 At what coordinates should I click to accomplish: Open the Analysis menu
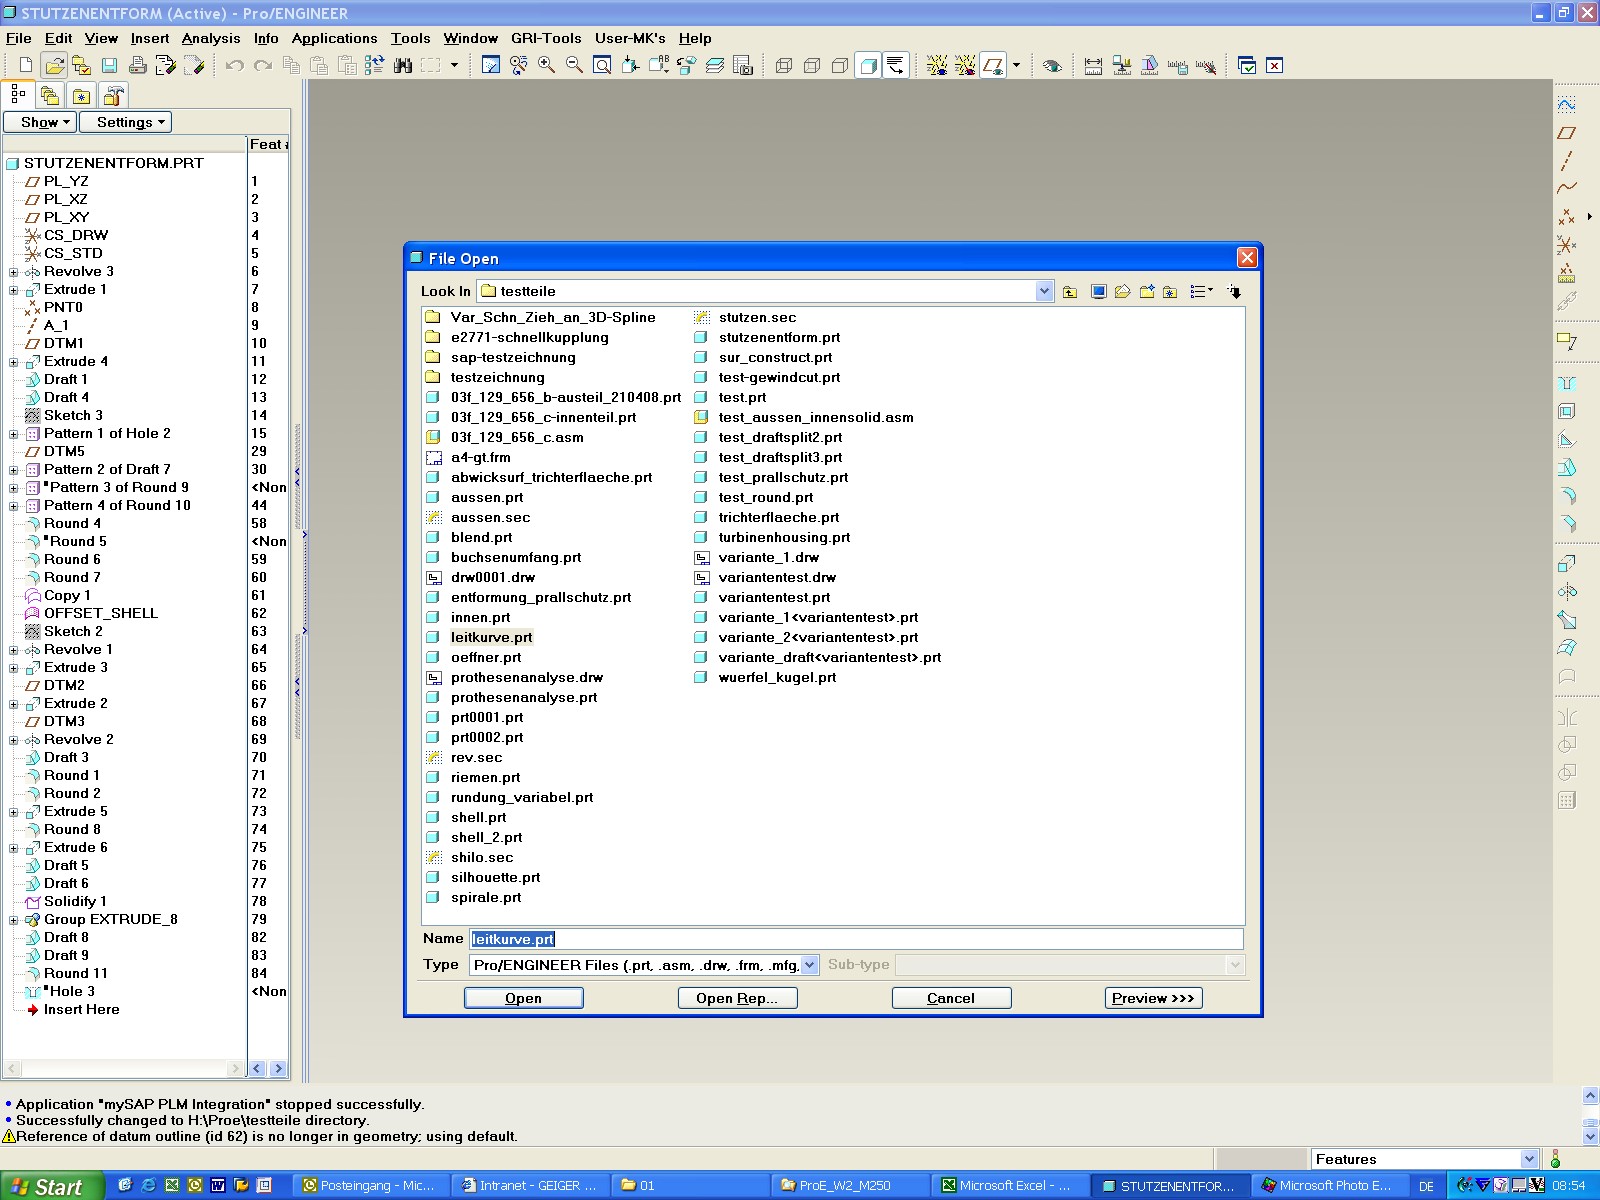(x=211, y=38)
